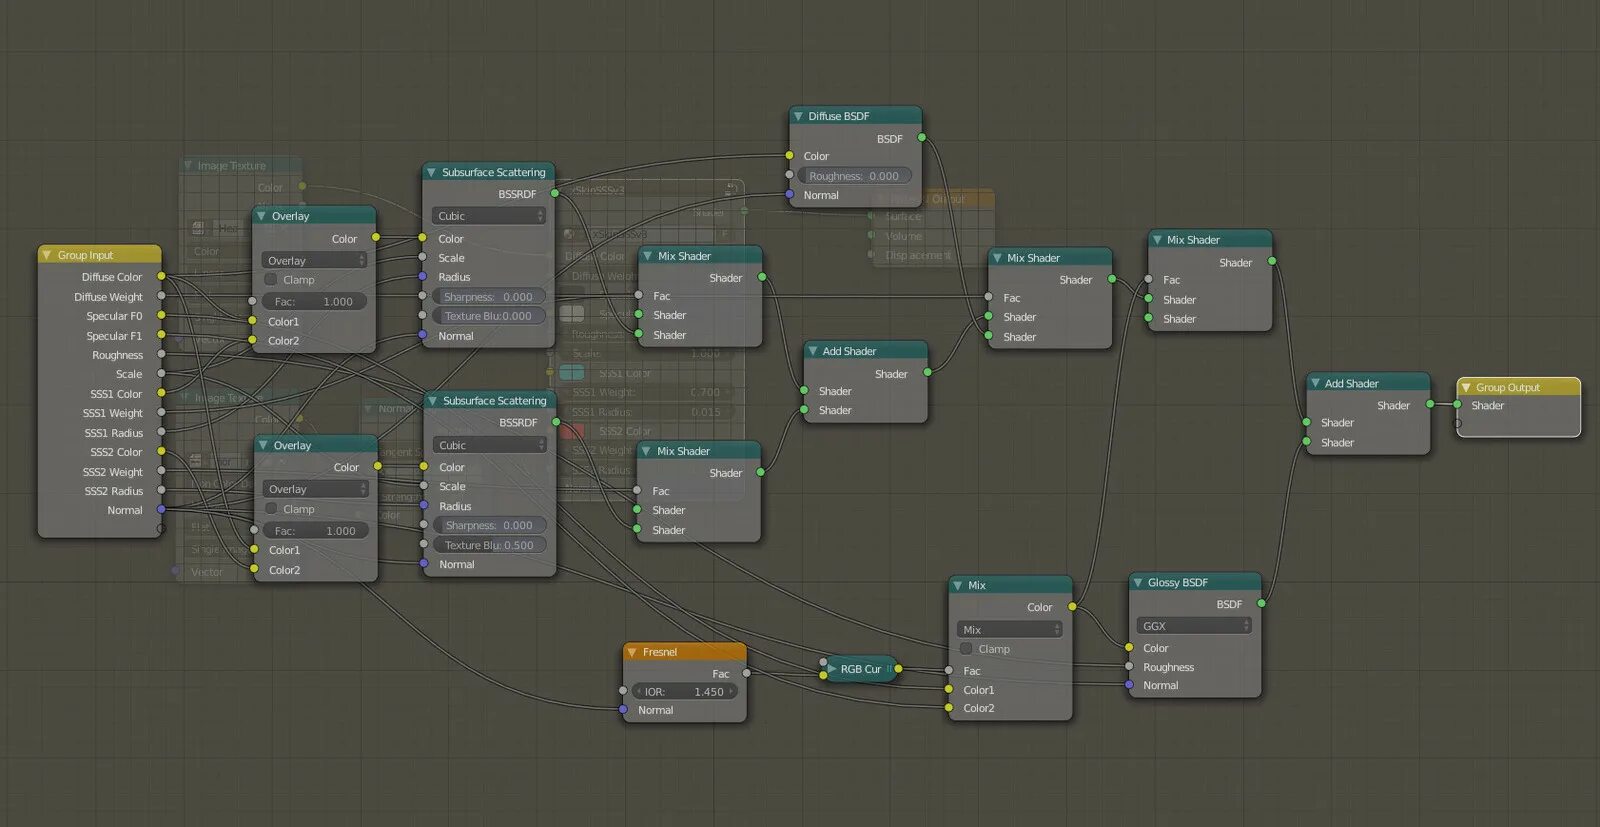Click the Fac output socket of Fresnel node

[x=747, y=673]
